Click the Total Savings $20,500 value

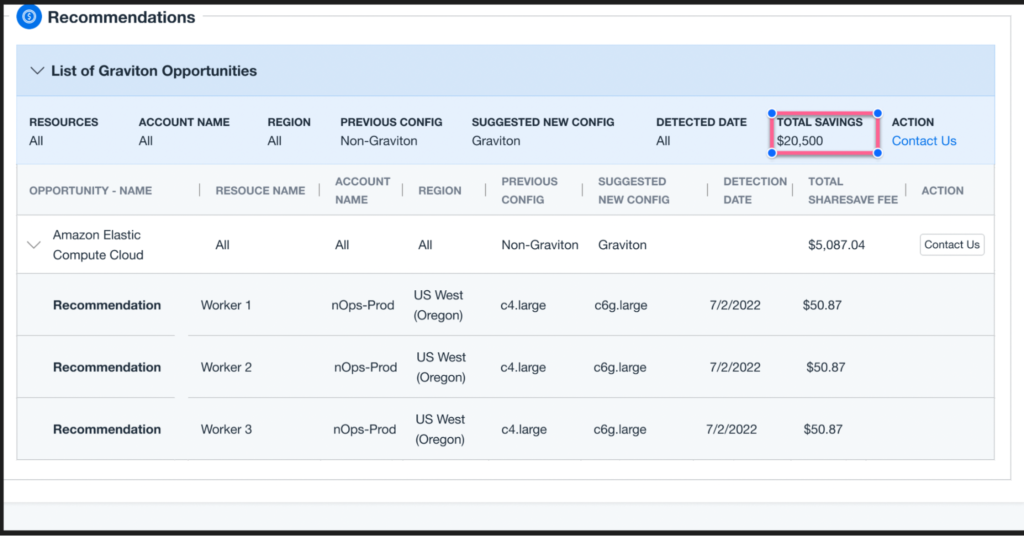[799, 141]
